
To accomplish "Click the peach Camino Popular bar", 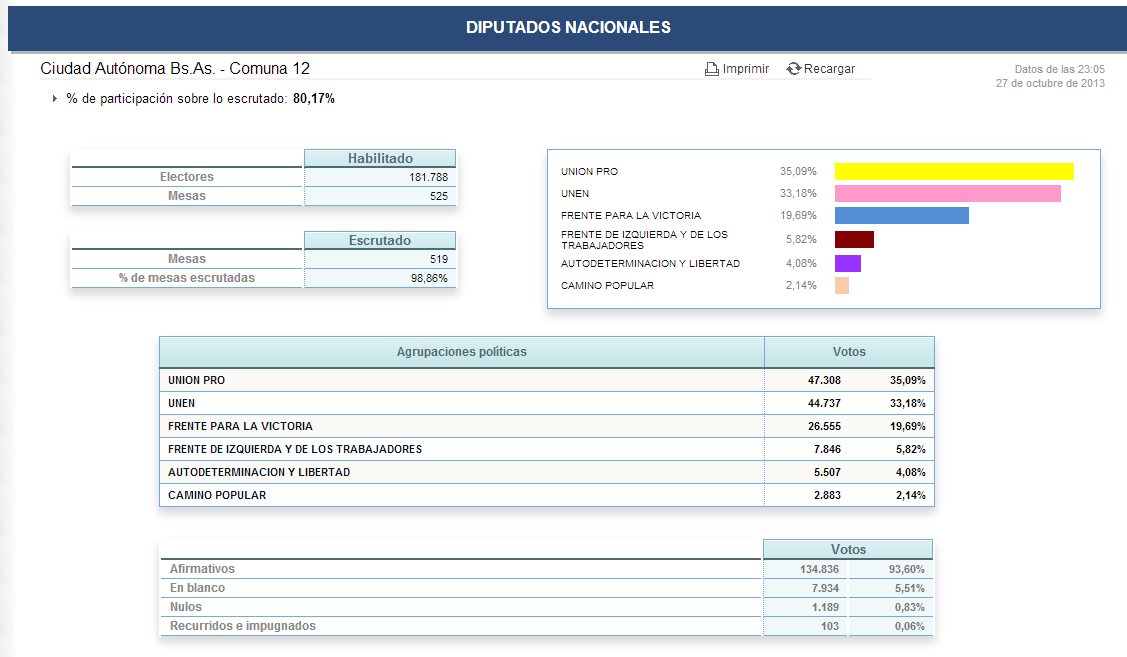I will [841, 286].
